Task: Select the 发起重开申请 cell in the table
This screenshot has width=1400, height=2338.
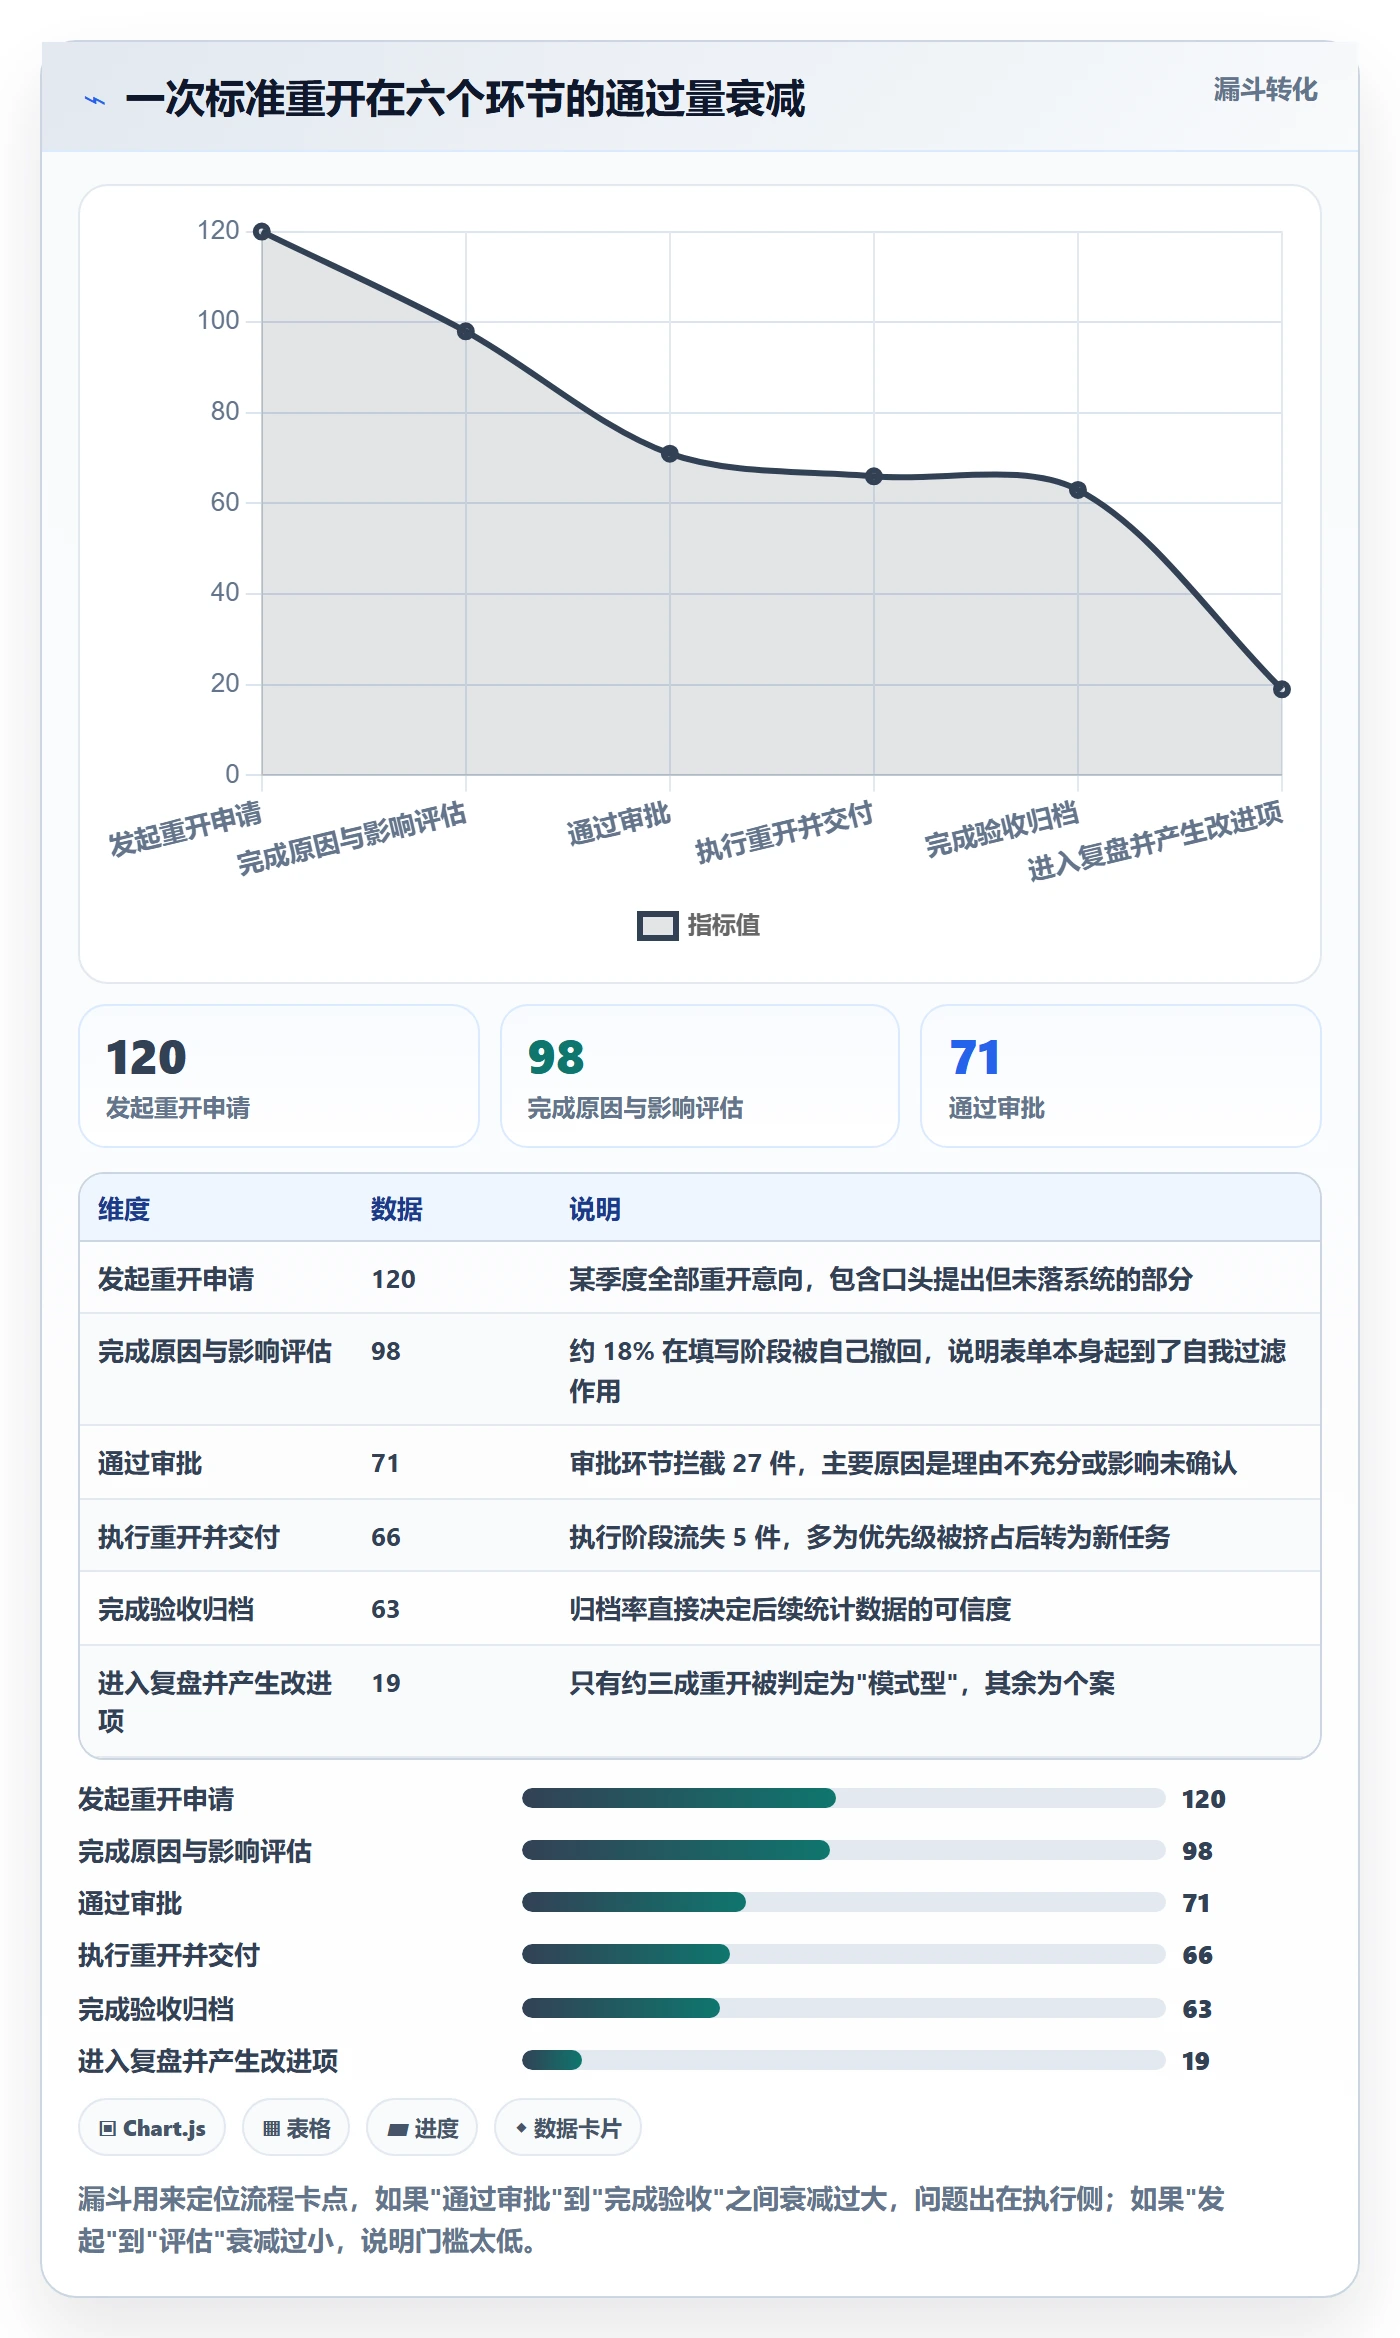Action: coord(176,1279)
